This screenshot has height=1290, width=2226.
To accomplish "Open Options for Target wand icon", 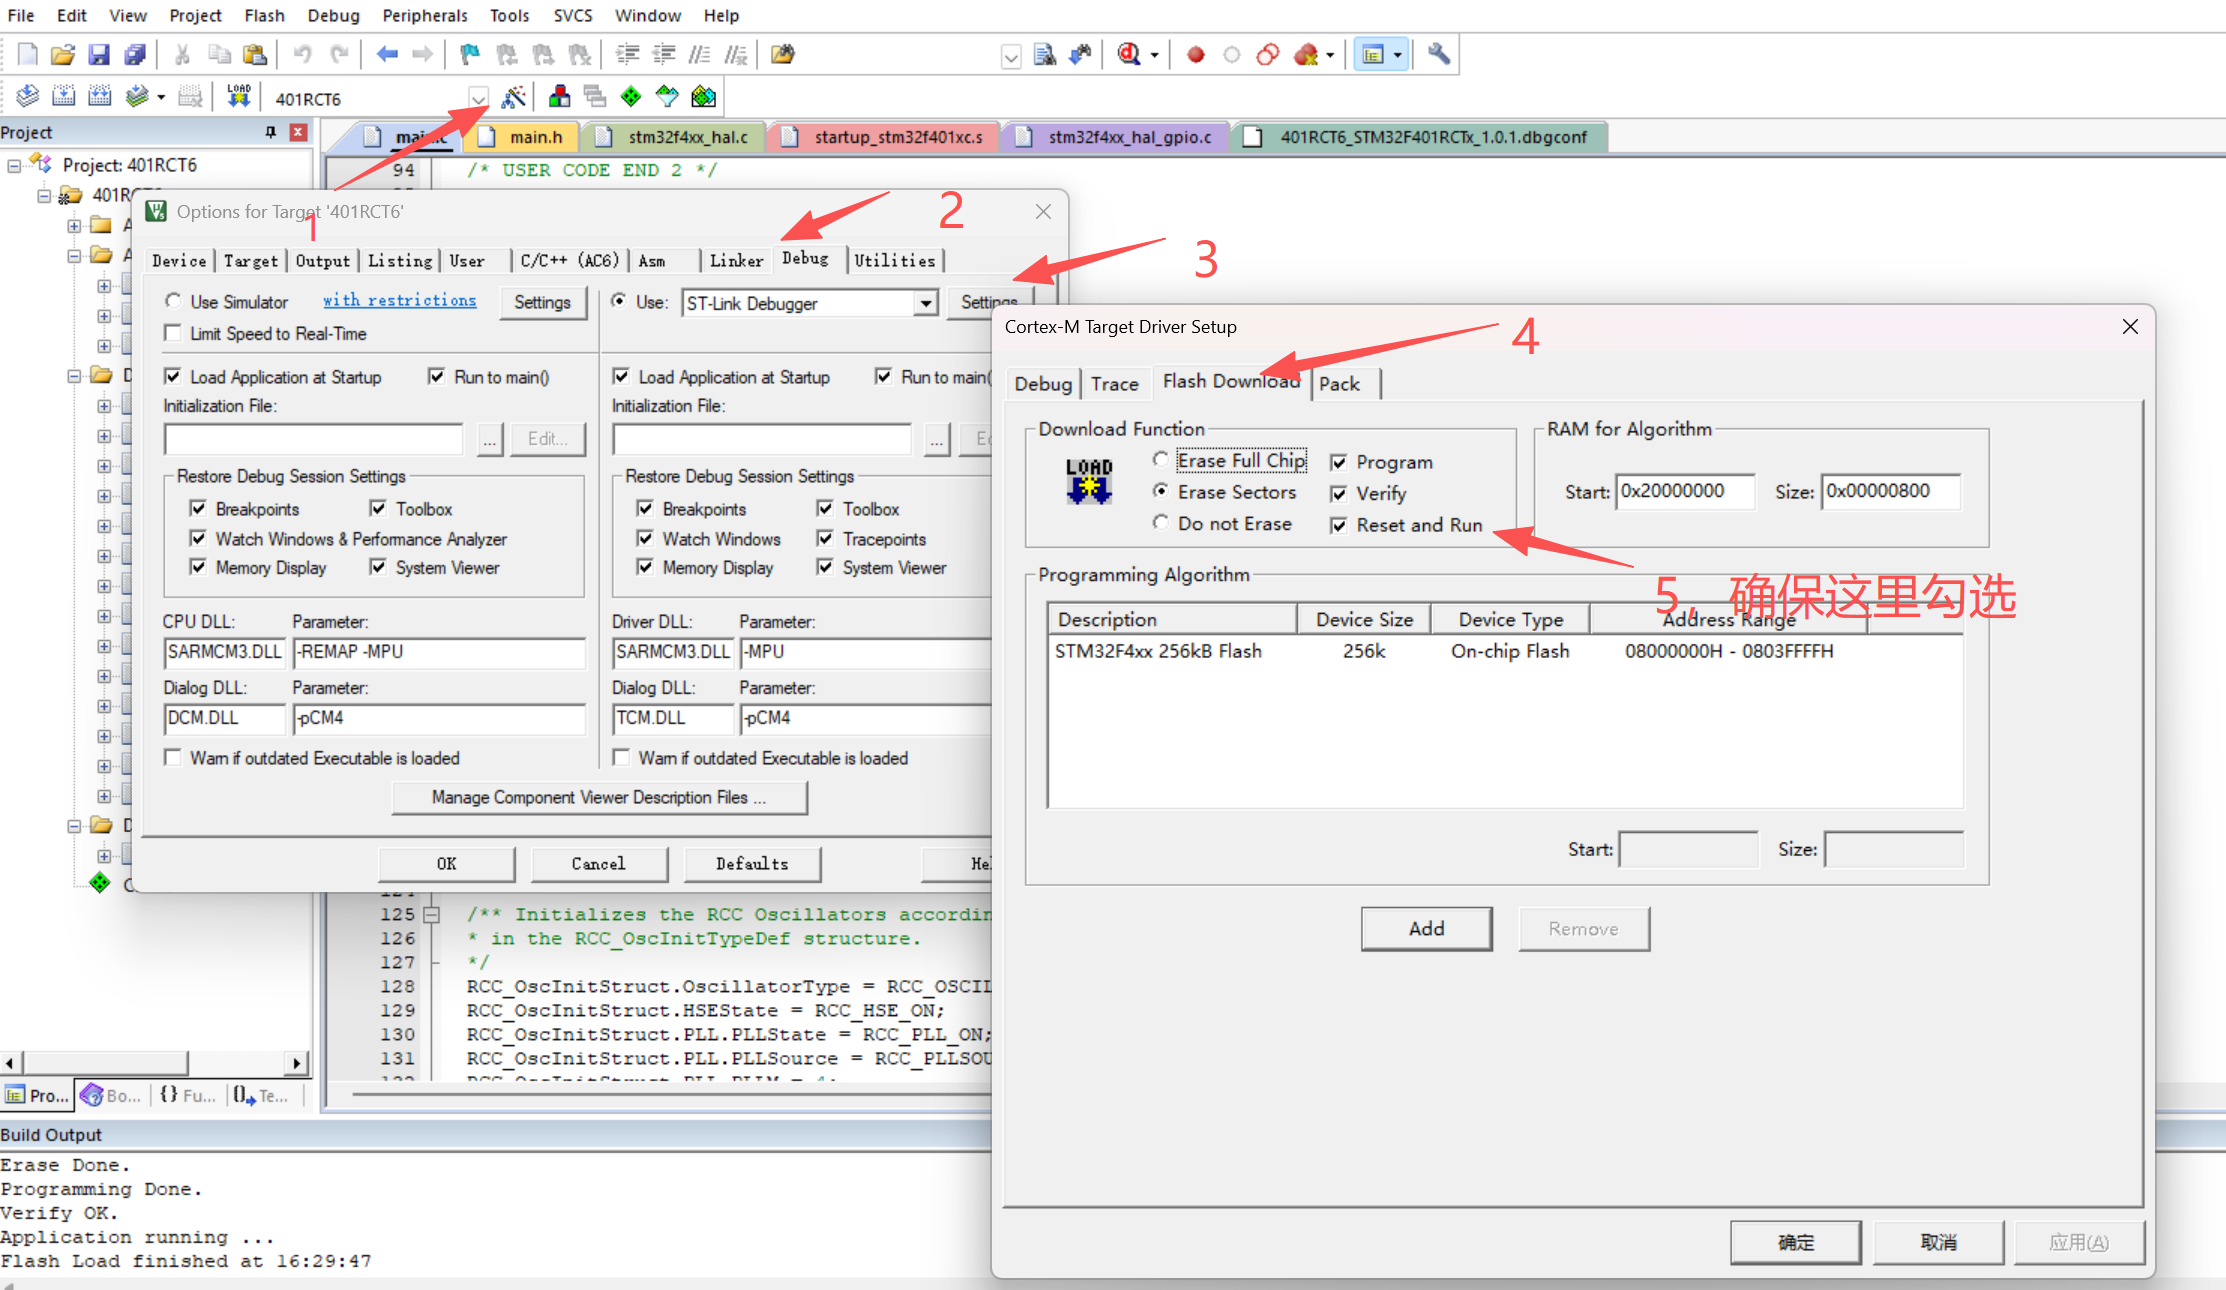I will click(513, 97).
